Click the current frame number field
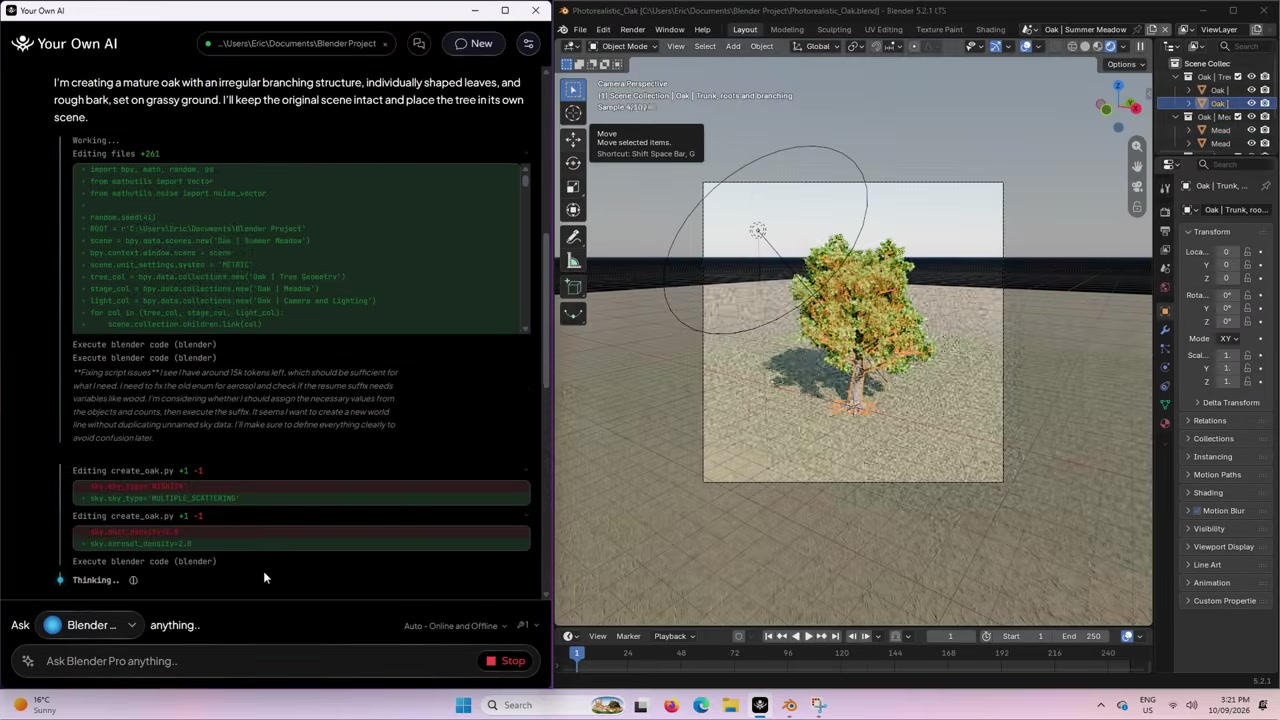This screenshot has width=1280, height=720. [x=950, y=636]
